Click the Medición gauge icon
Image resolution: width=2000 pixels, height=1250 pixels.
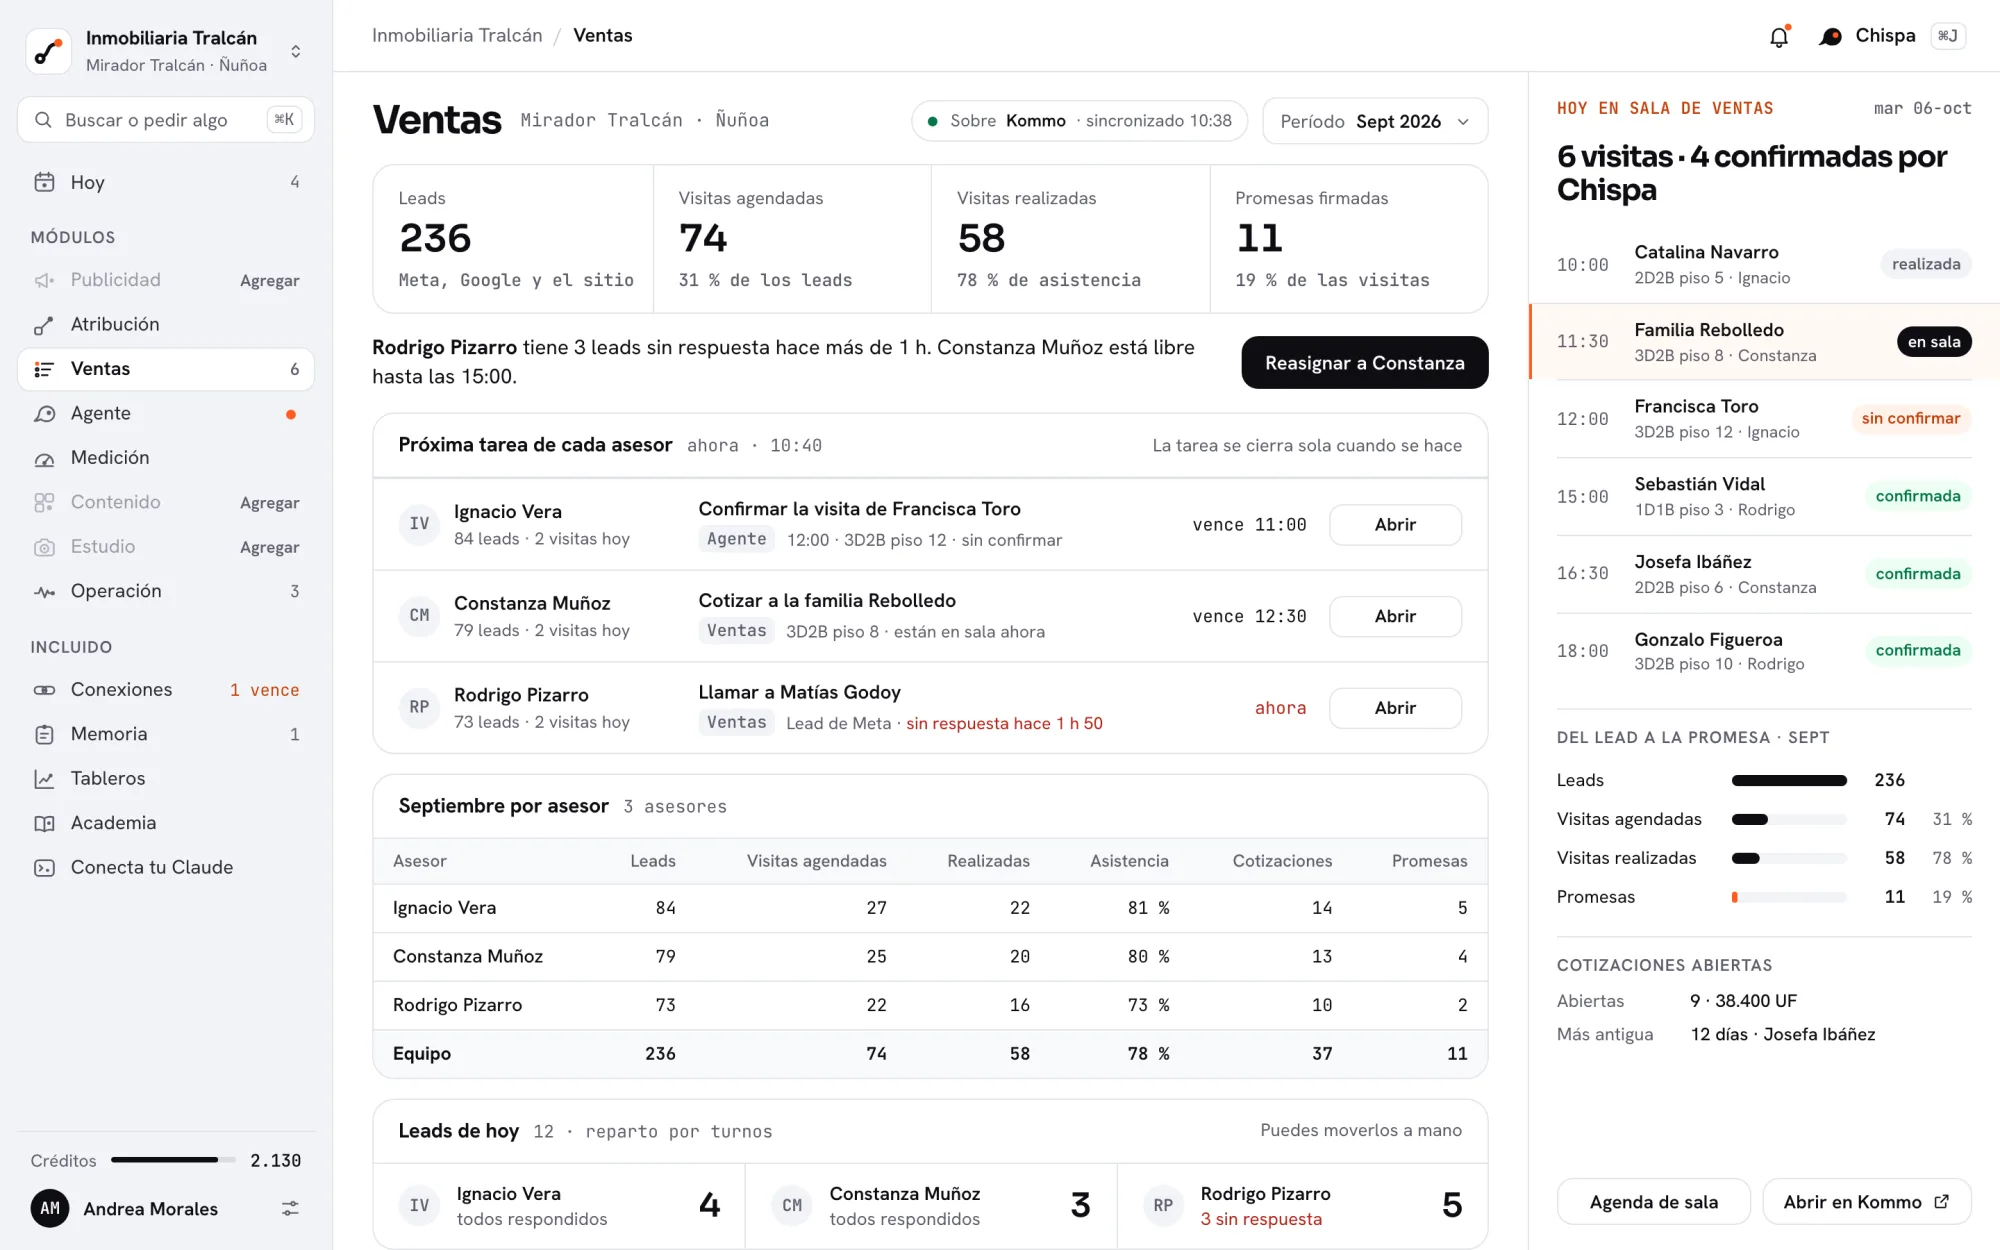pyautogui.click(x=44, y=458)
